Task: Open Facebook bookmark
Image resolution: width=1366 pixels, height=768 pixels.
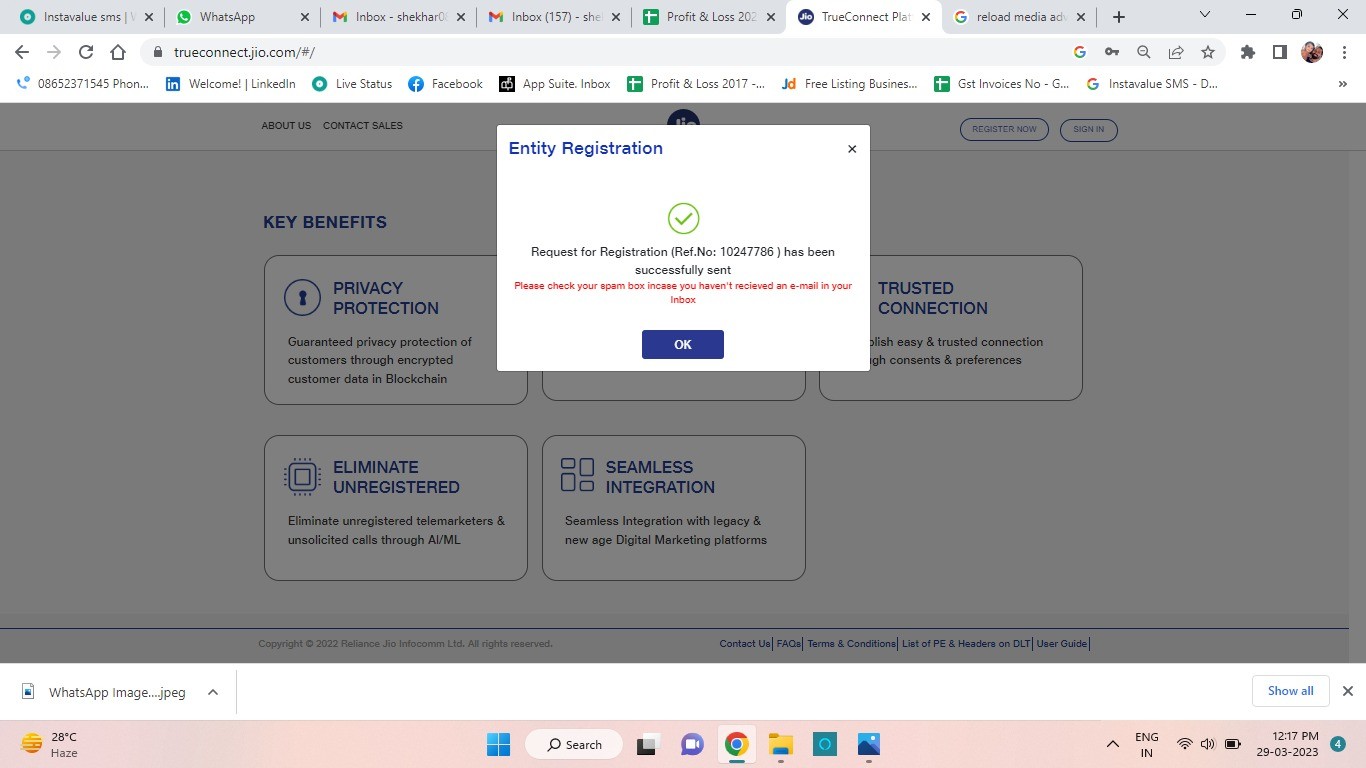Action: 445,84
